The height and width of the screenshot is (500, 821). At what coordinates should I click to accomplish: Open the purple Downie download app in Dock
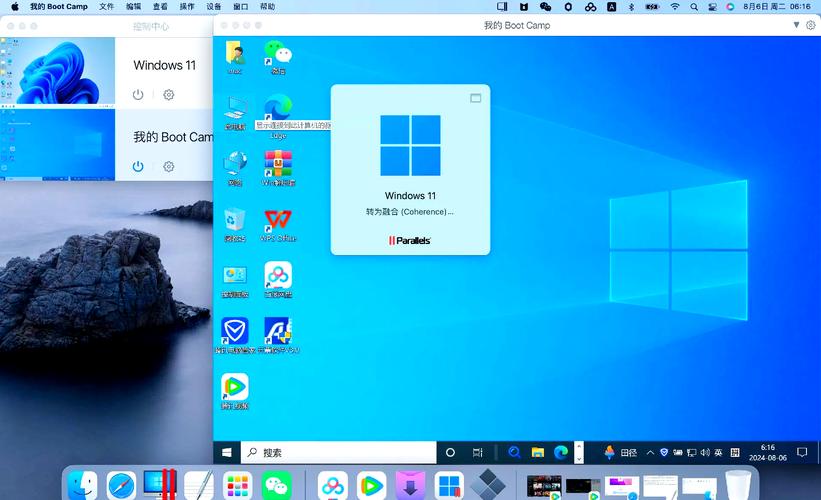click(410, 485)
